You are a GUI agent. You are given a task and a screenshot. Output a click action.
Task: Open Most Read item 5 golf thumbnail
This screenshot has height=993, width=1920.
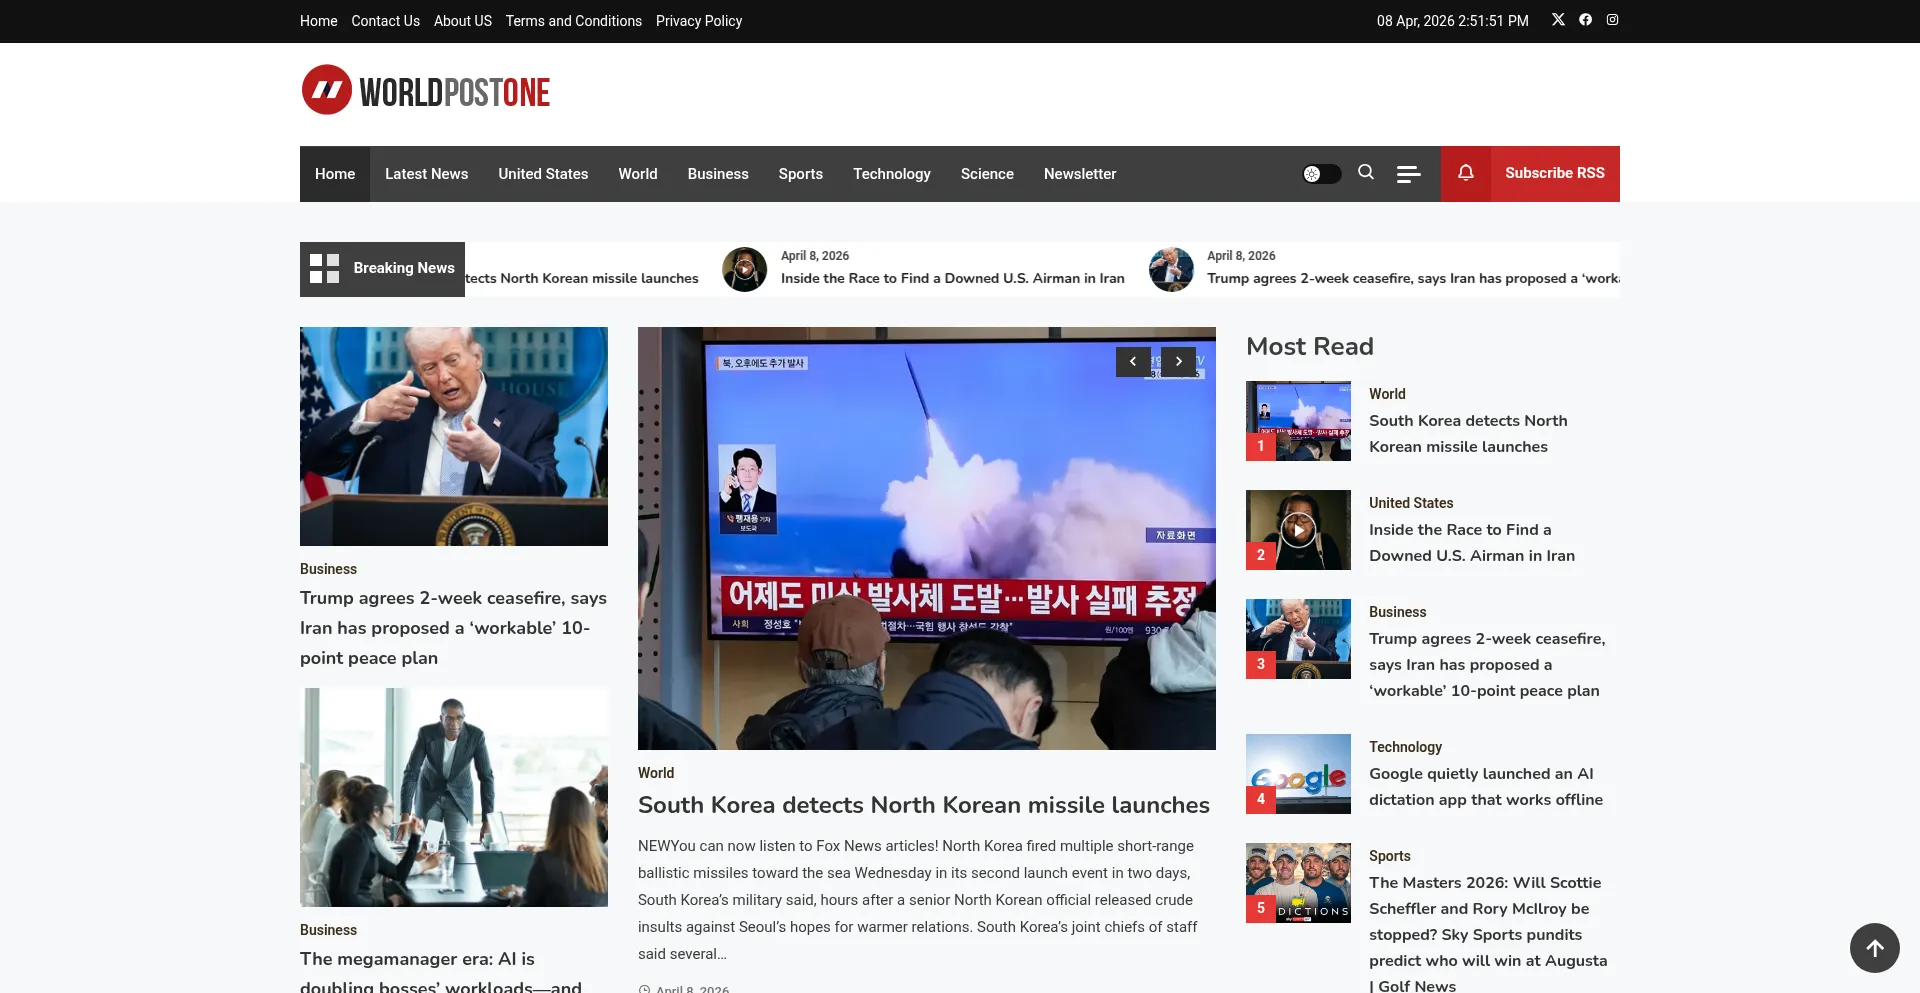[x=1298, y=883]
